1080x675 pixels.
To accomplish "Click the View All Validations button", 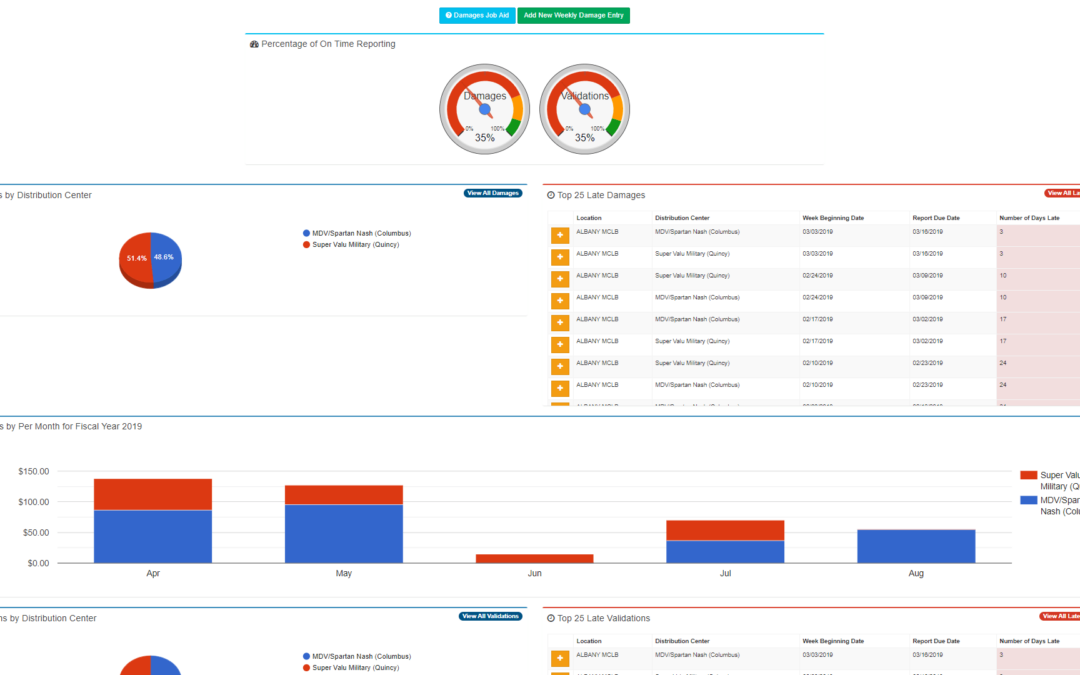I will [490, 616].
